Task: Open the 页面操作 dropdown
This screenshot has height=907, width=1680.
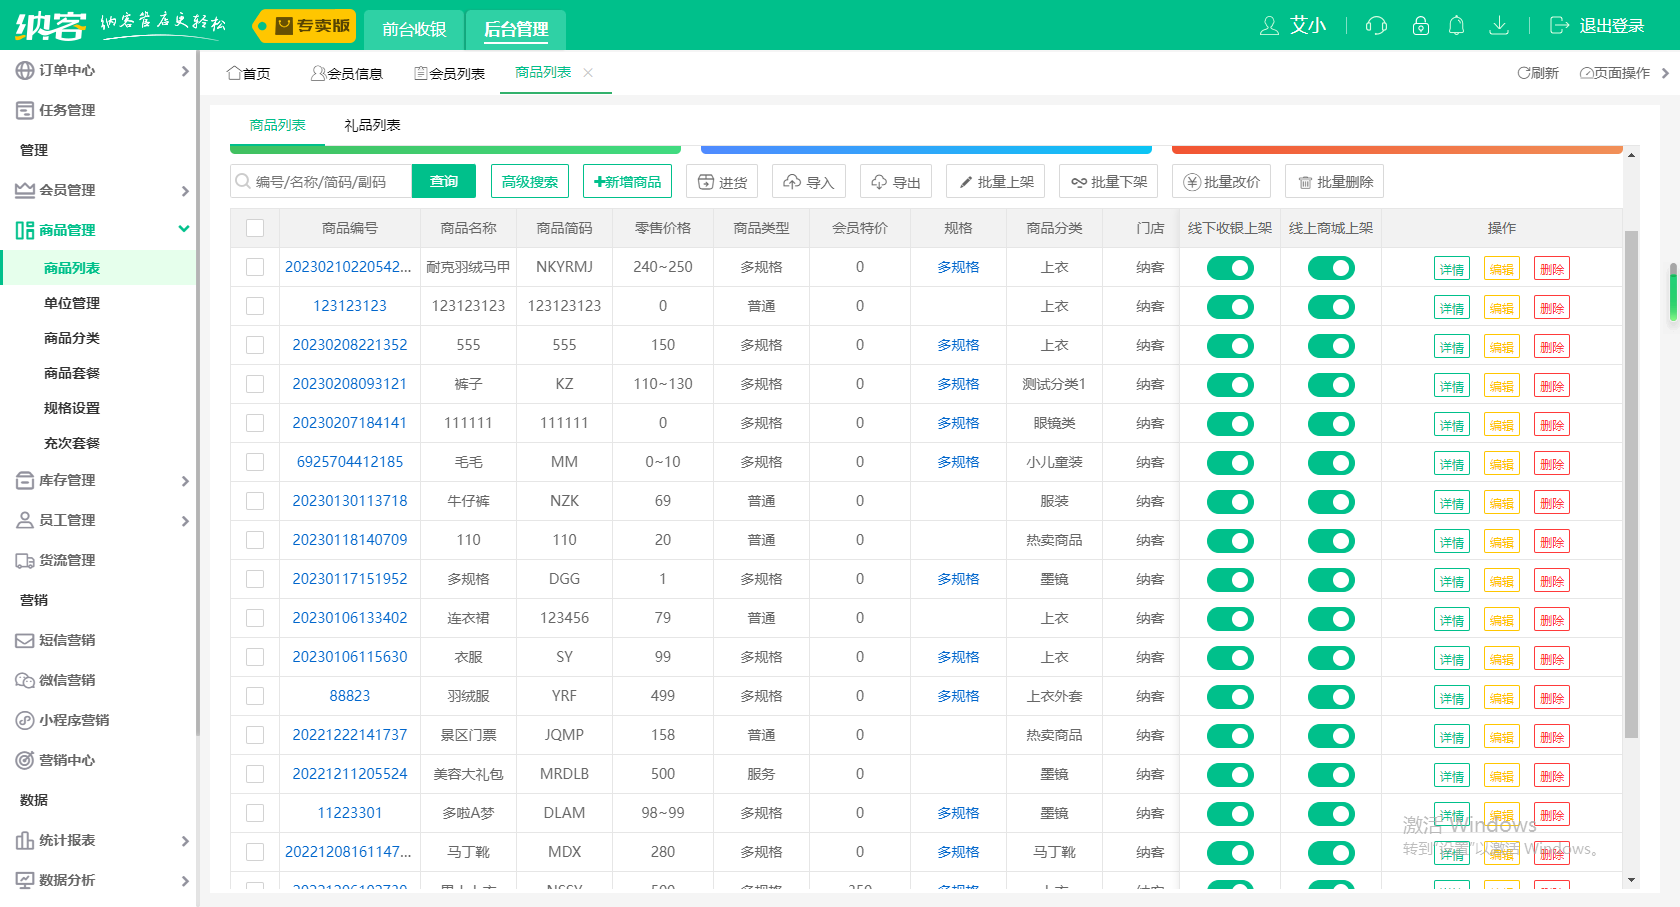Action: tap(1615, 73)
